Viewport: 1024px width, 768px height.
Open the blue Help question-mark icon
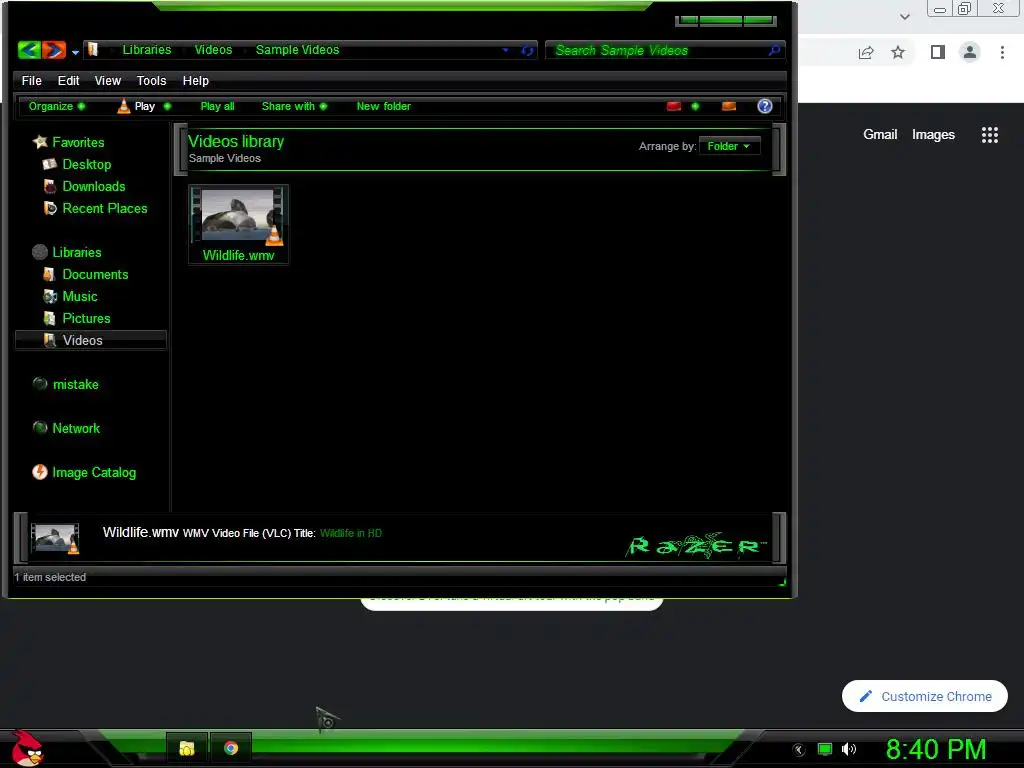[765, 106]
